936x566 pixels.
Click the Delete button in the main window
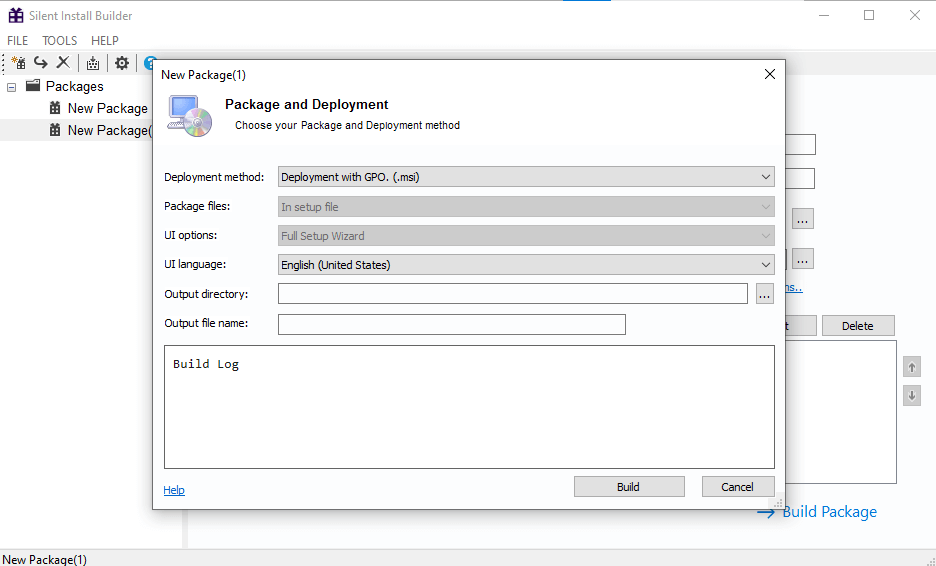click(x=858, y=325)
